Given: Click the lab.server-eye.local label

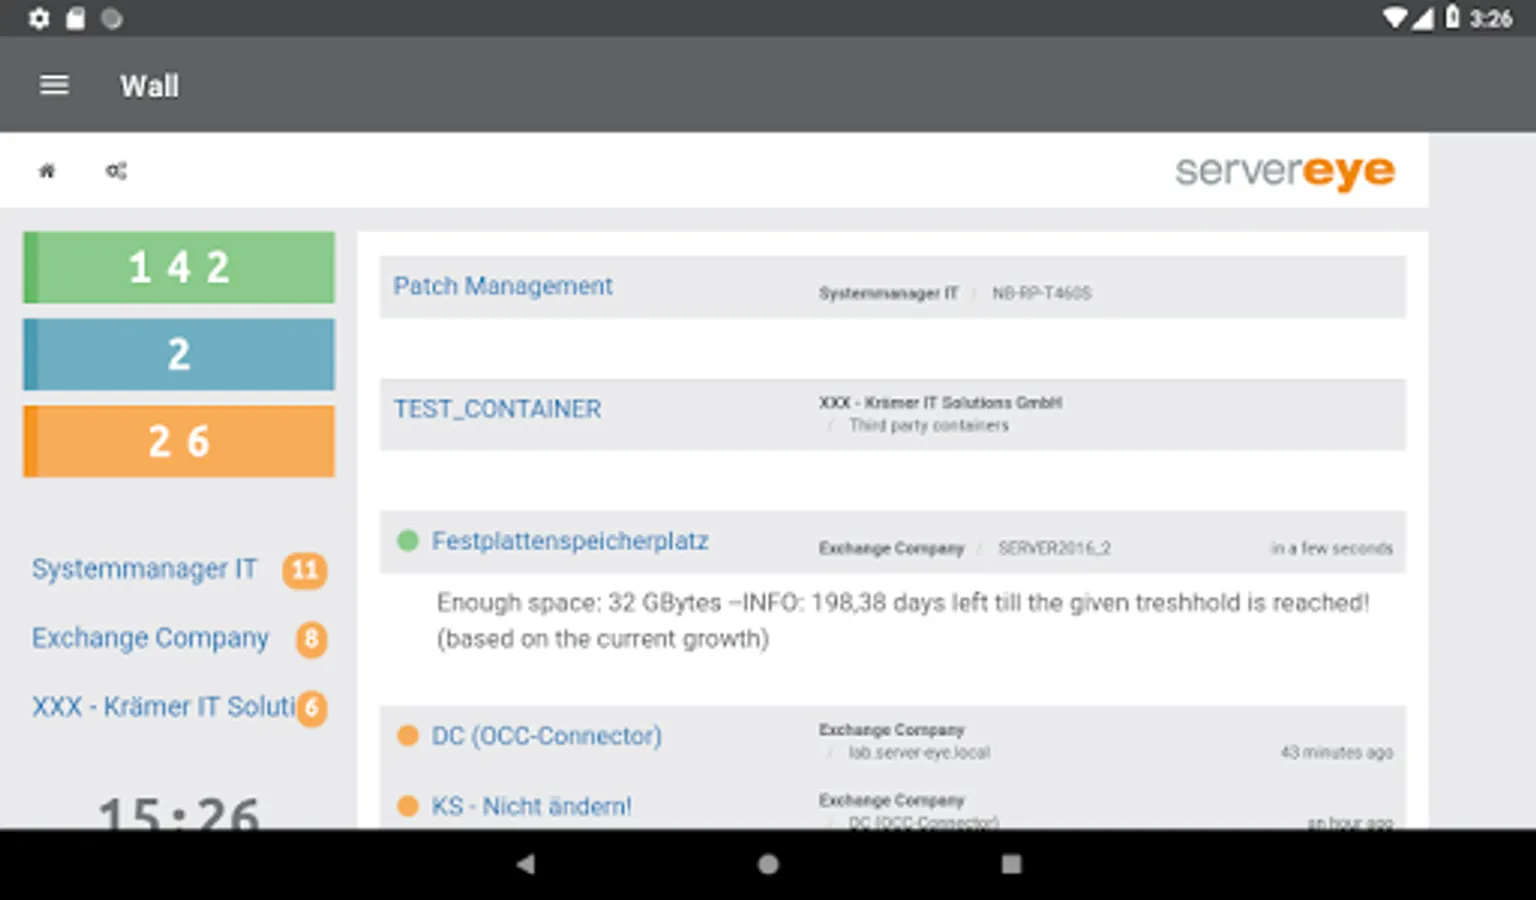Looking at the screenshot, I should [x=919, y=753].
